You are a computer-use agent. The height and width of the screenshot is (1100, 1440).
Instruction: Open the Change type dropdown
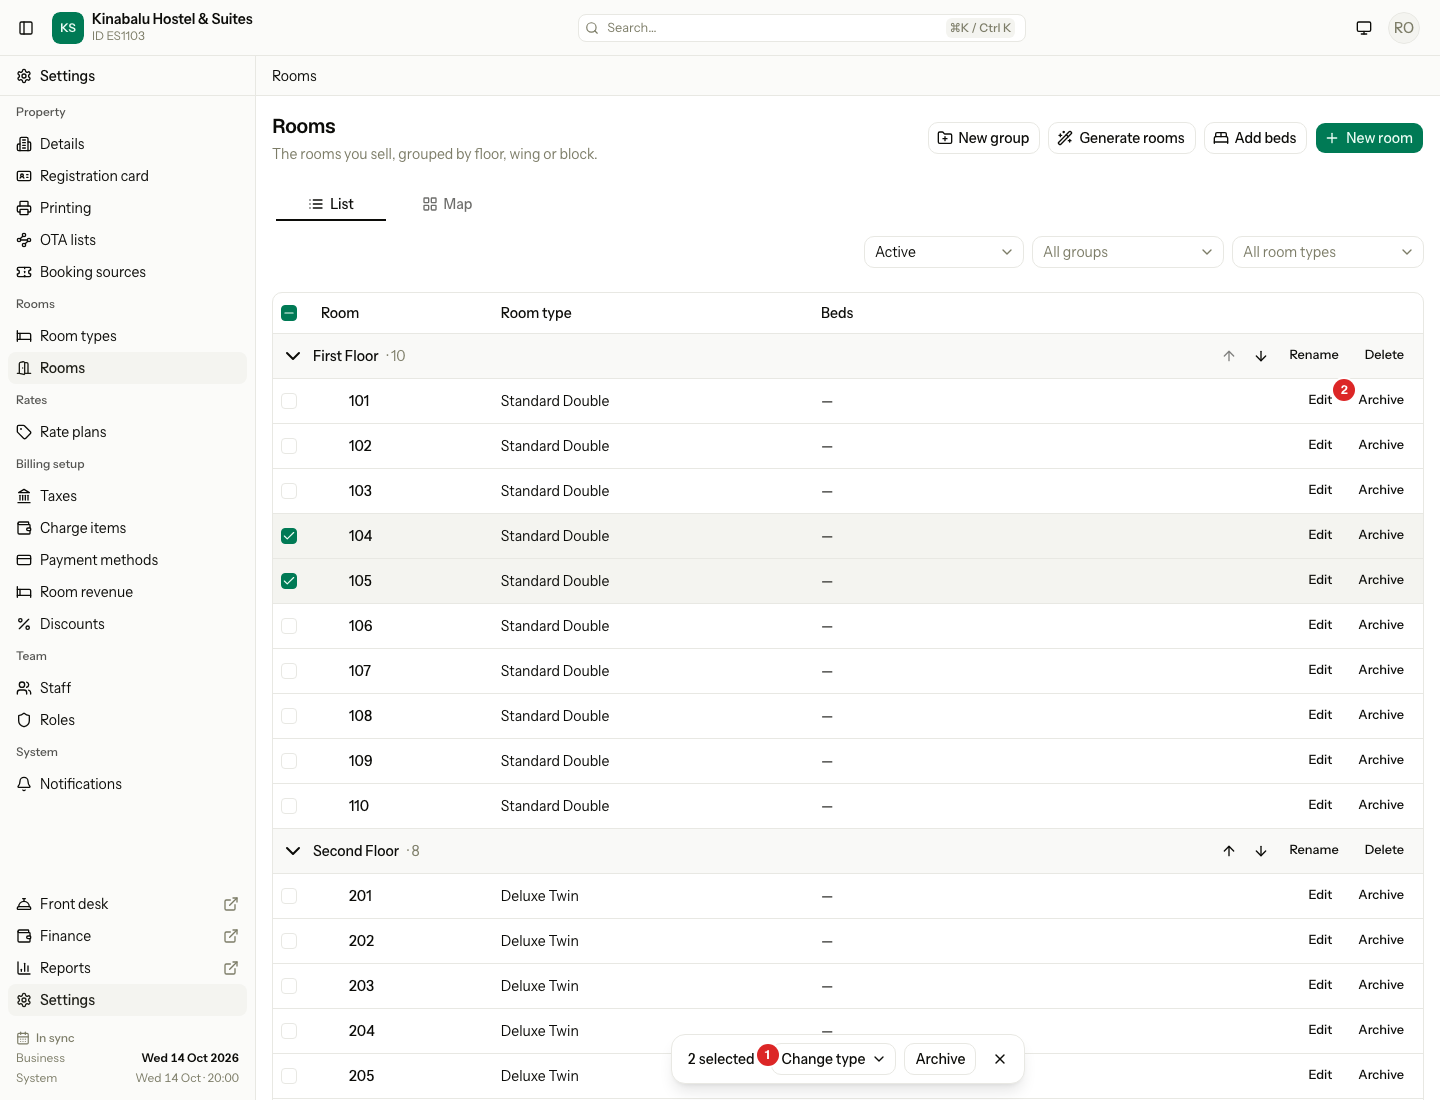click(x=833, y=1059)
